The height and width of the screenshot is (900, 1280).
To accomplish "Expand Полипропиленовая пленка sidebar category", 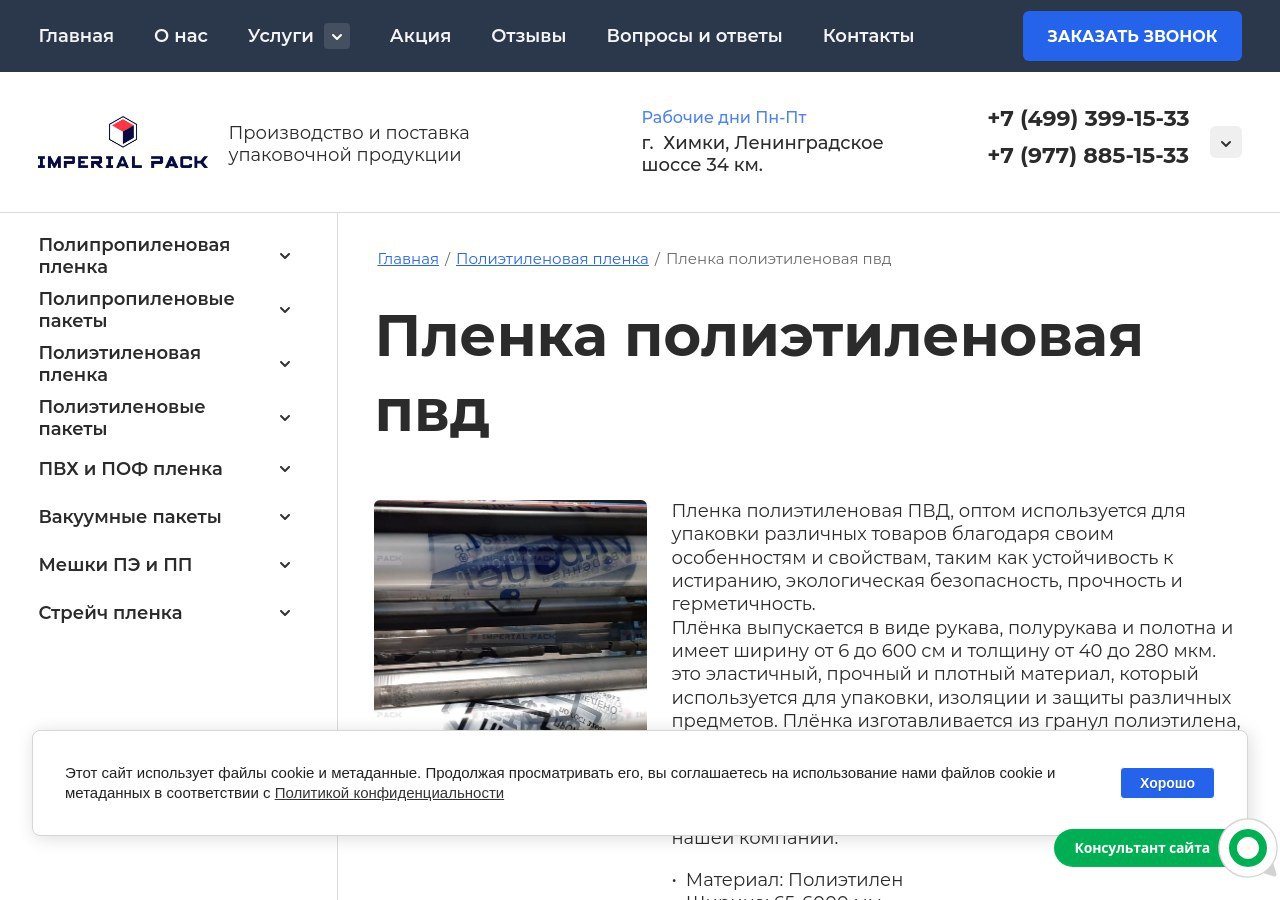I will [x=285, y=256].
